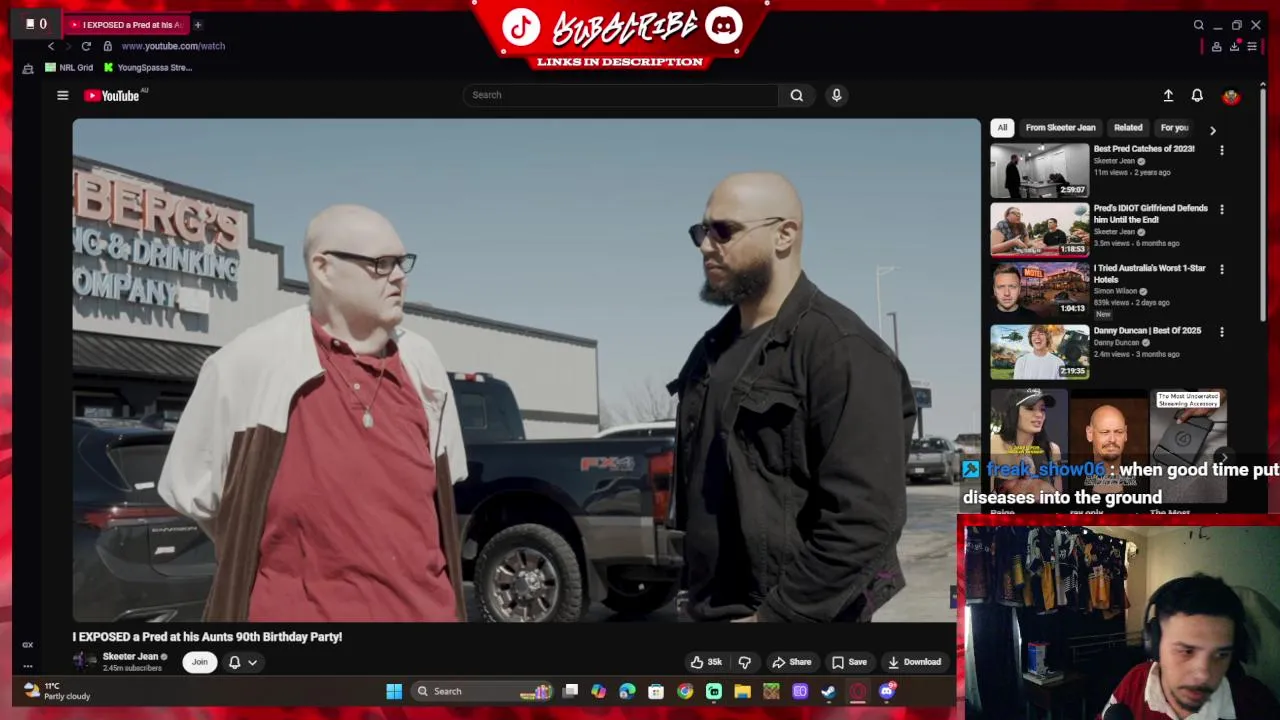This screenshot has width=1280, height=720.
Task: Open Best Pred Catches of 2023 thumbnail
Action: coord(1040,170)
